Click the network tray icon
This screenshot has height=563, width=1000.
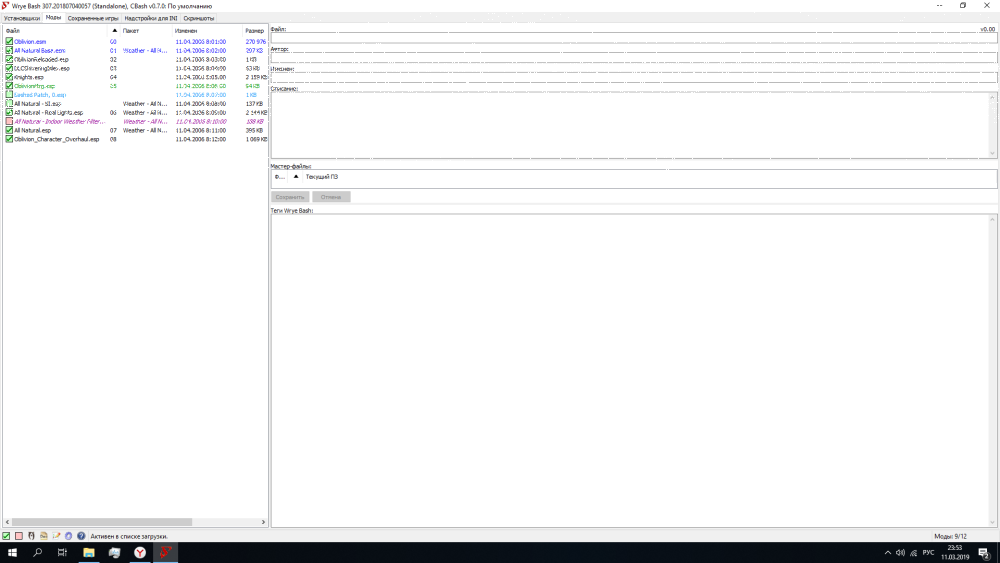pos(913,553)
